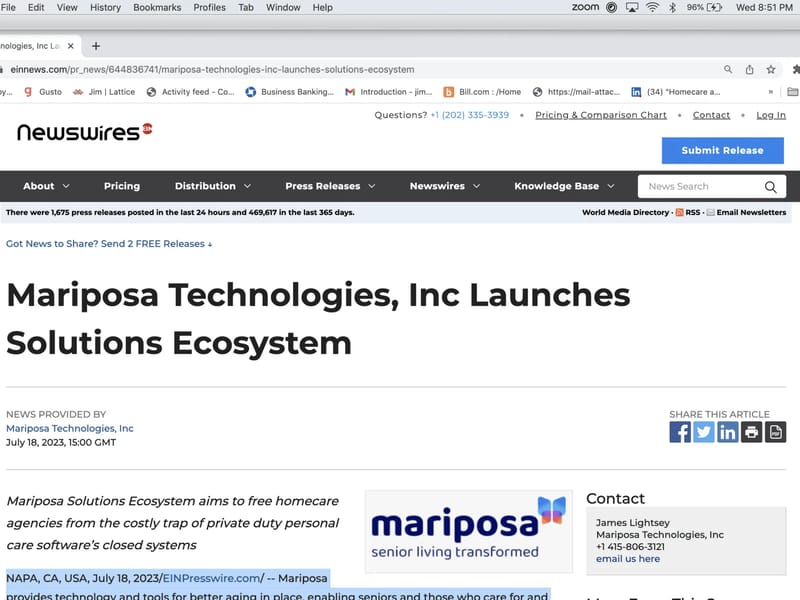Open the mail-attac bookmark
This screenshot has width=800, height=600.
click(577, 92)
